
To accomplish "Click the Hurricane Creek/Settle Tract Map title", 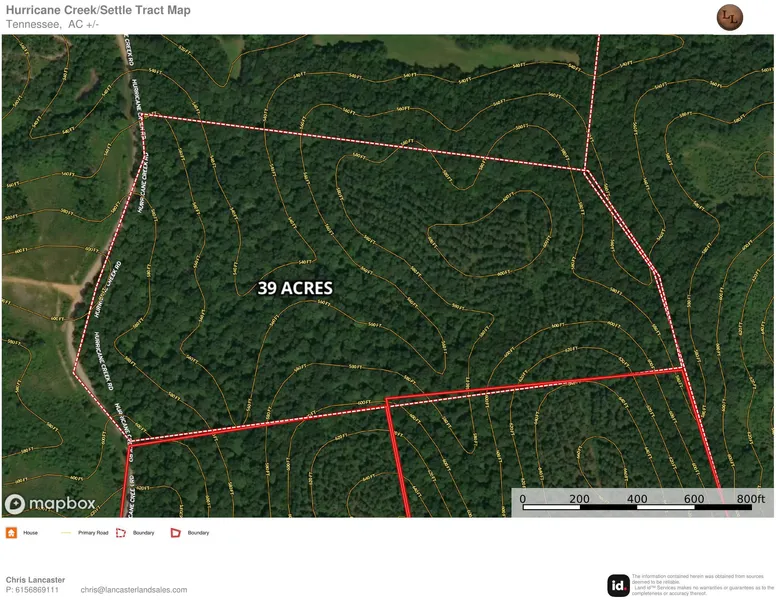I will pyautogui.click(x=98, y=10).
